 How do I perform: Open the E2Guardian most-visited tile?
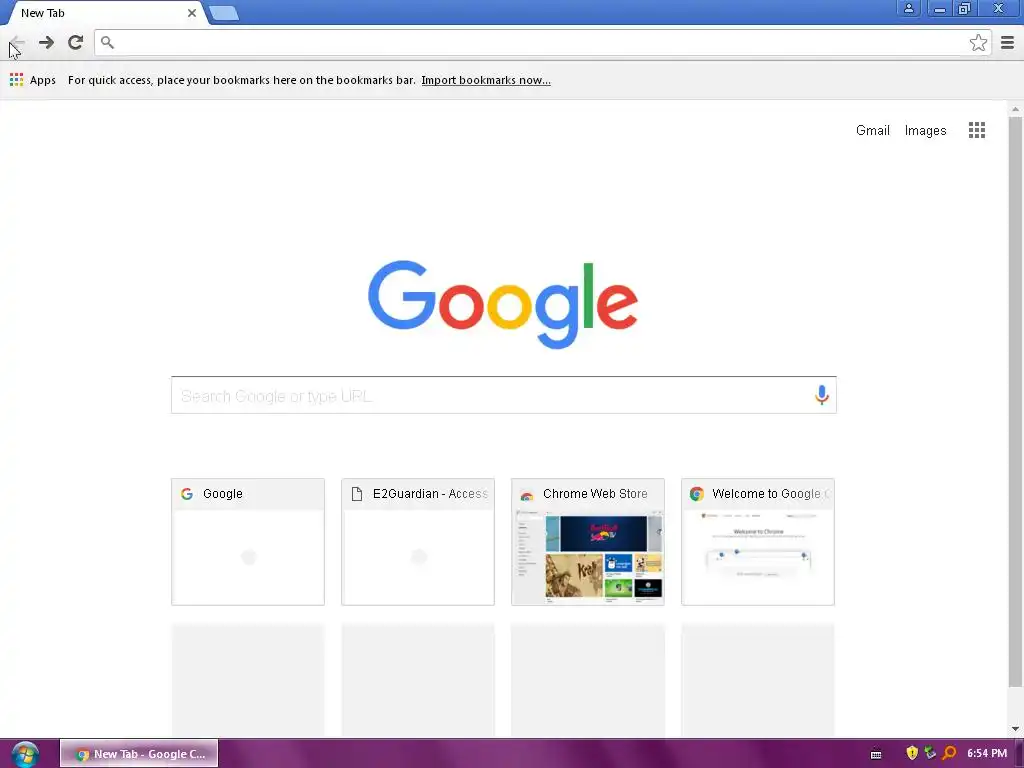point(418,542)
